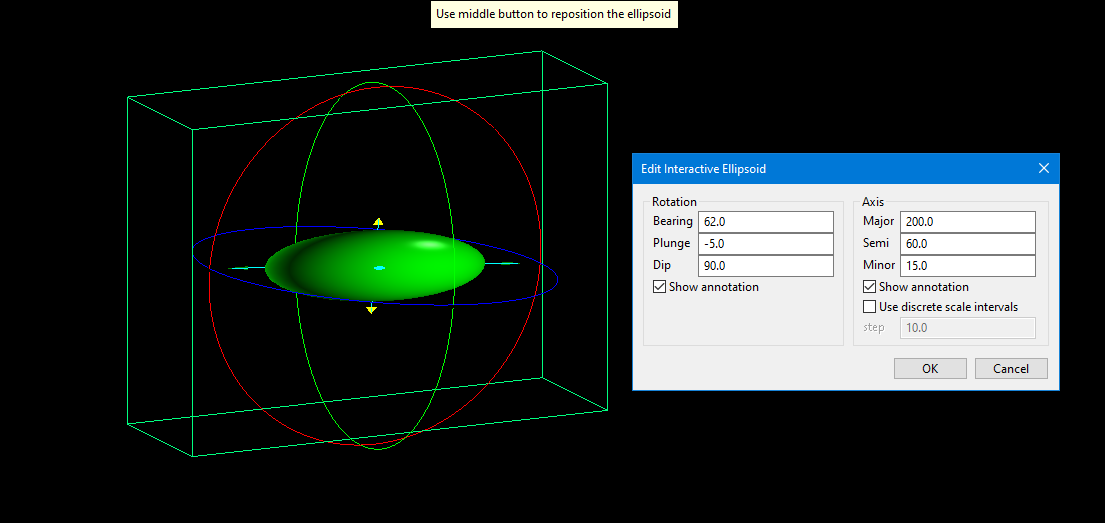The image size is (1105, 523).
Task: Click the yellow upward arrow handle above the ellipsoid
Action: (x=378, y=222)
